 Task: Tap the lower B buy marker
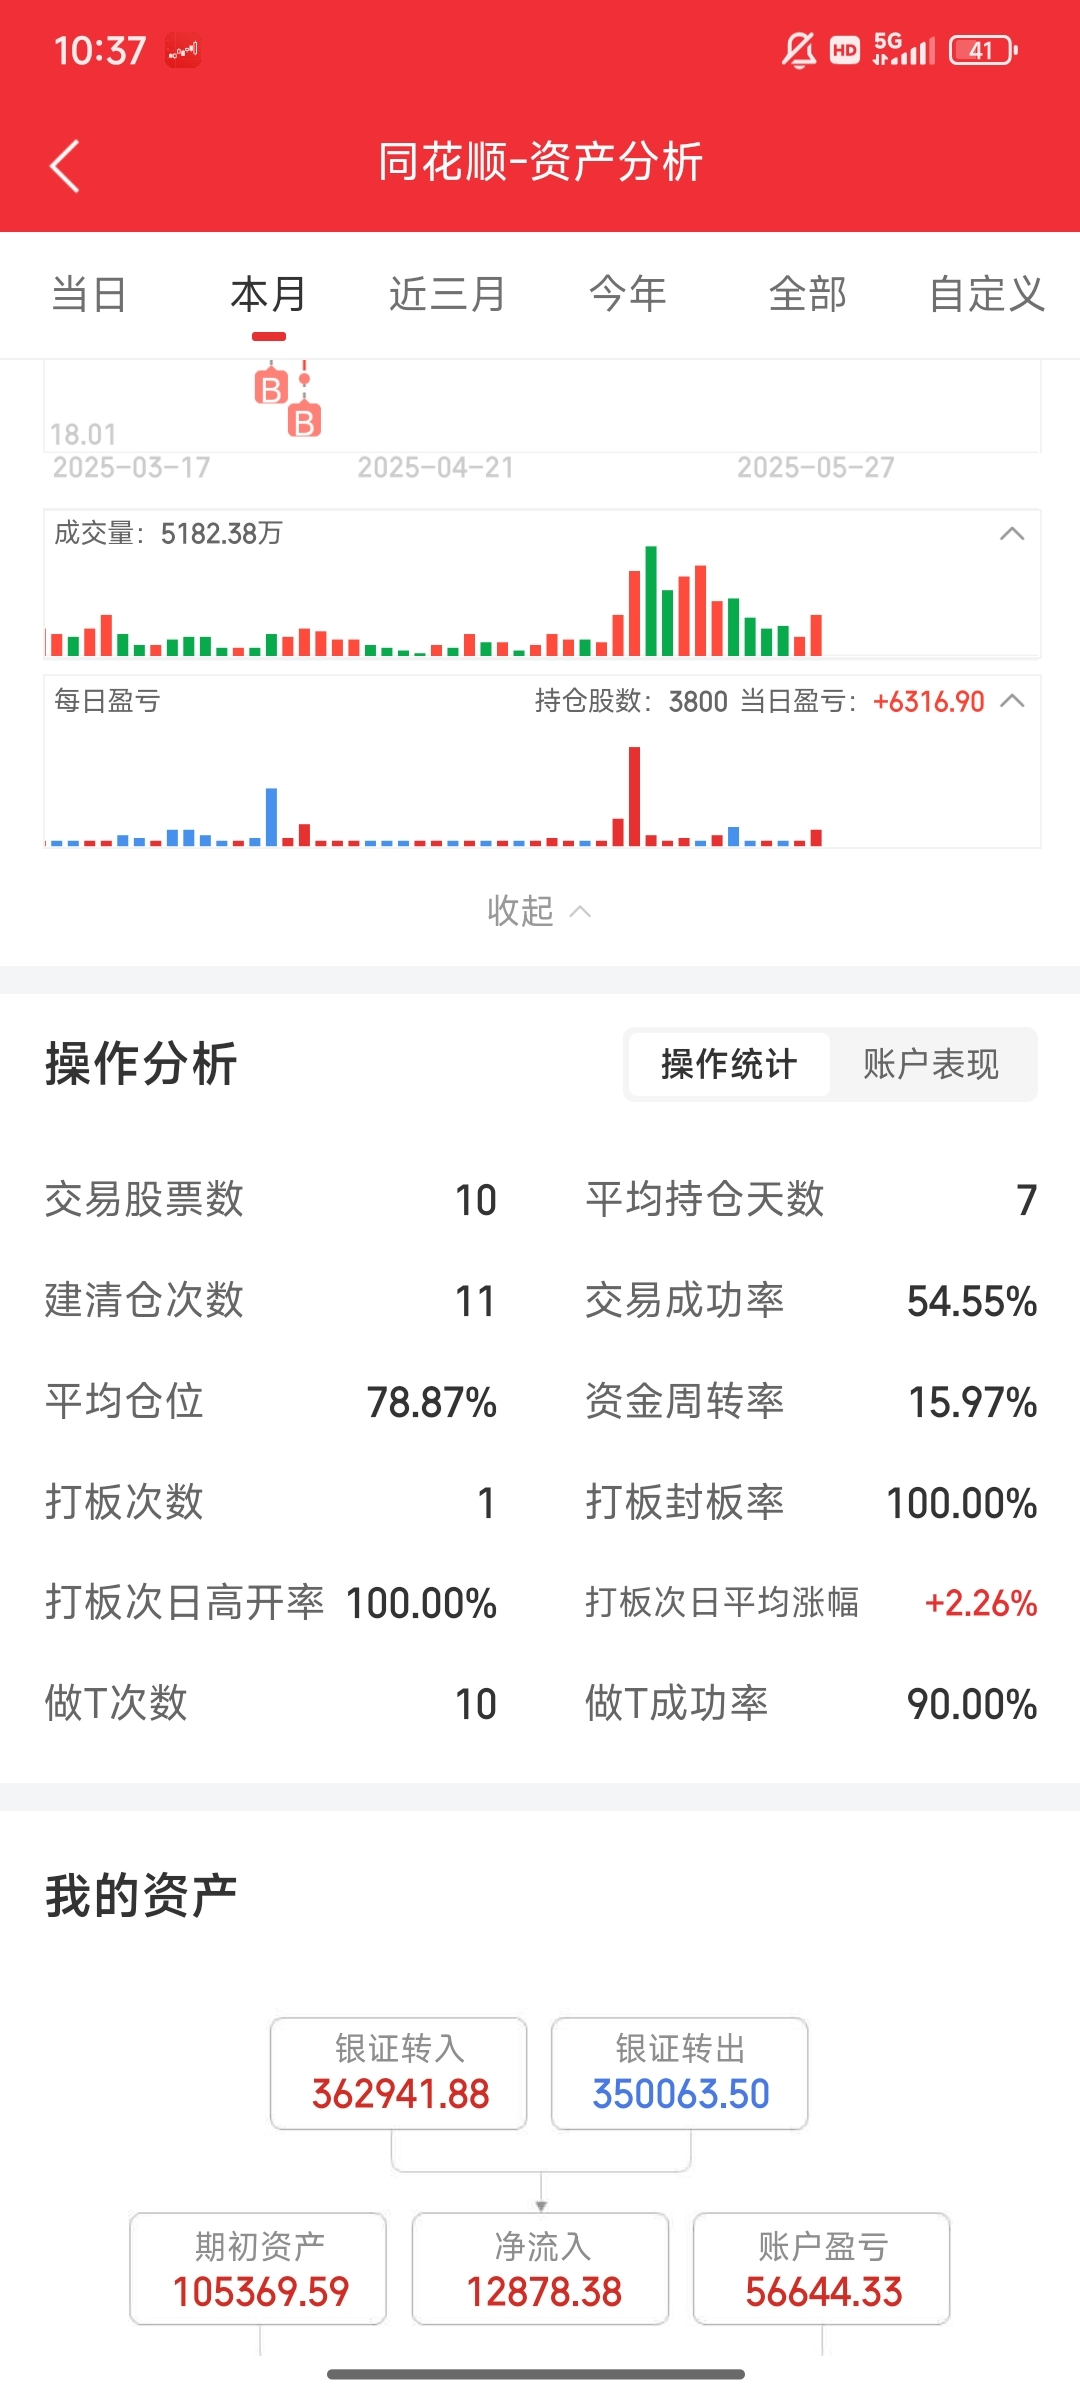304,421
